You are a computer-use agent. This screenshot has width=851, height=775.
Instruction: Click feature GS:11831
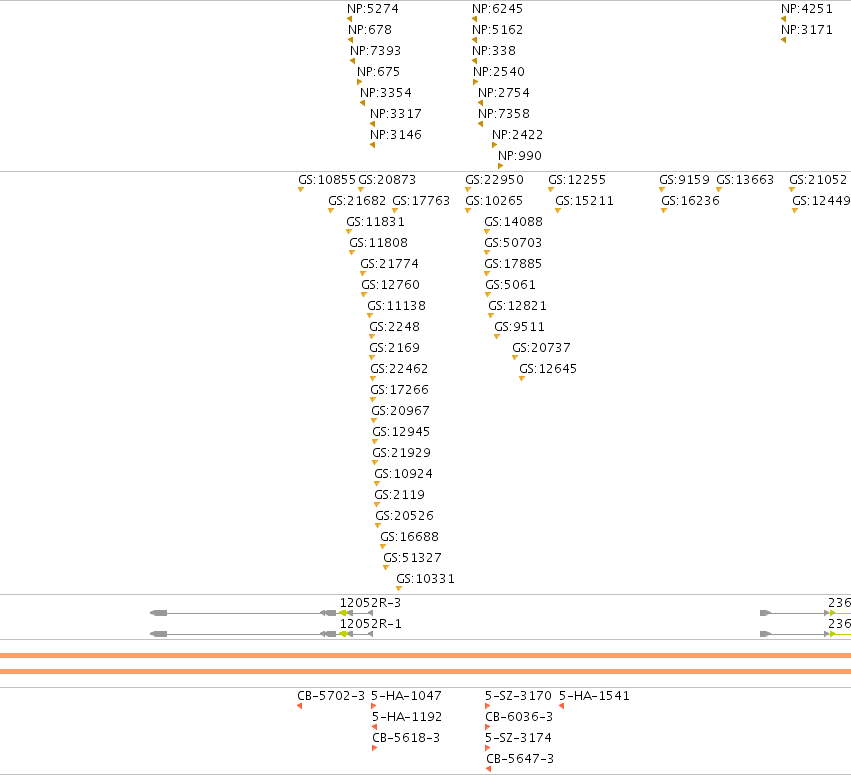point(376,222)
